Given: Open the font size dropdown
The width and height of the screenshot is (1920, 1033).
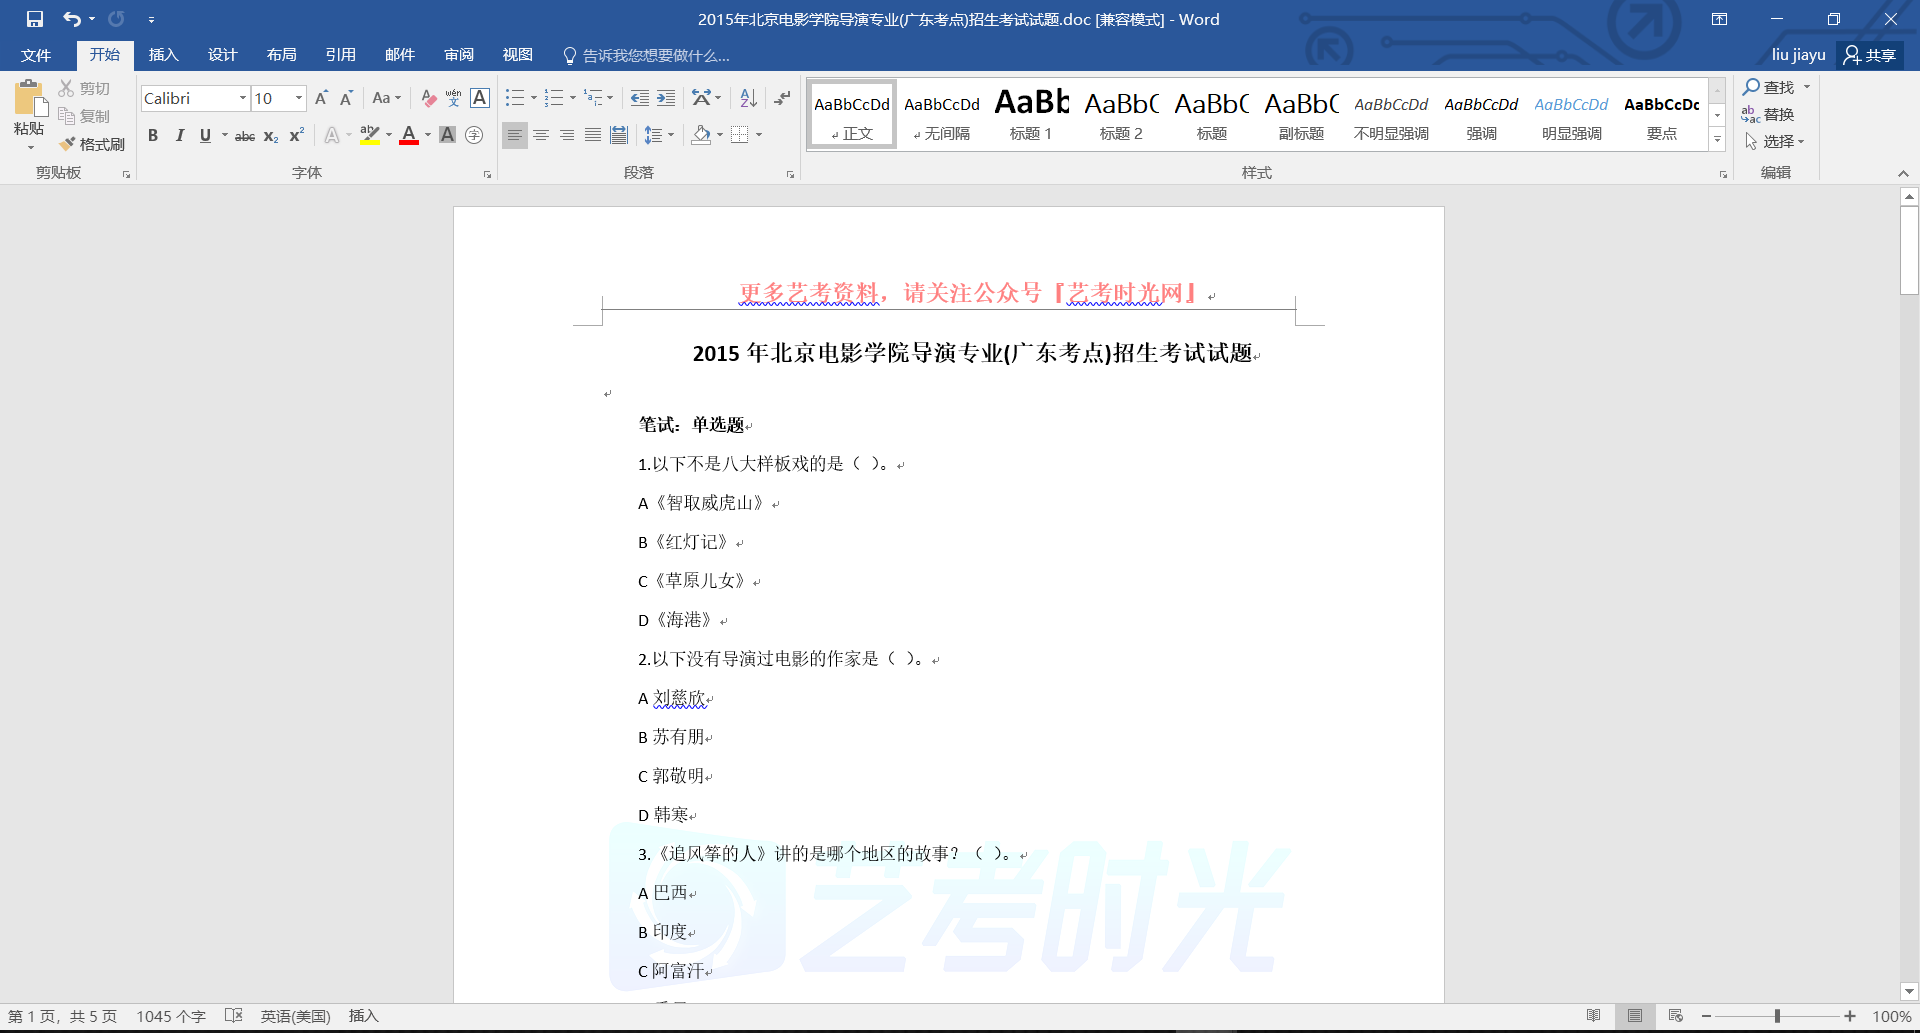Looking at the screenshot, I should click(x=298, y=98).
